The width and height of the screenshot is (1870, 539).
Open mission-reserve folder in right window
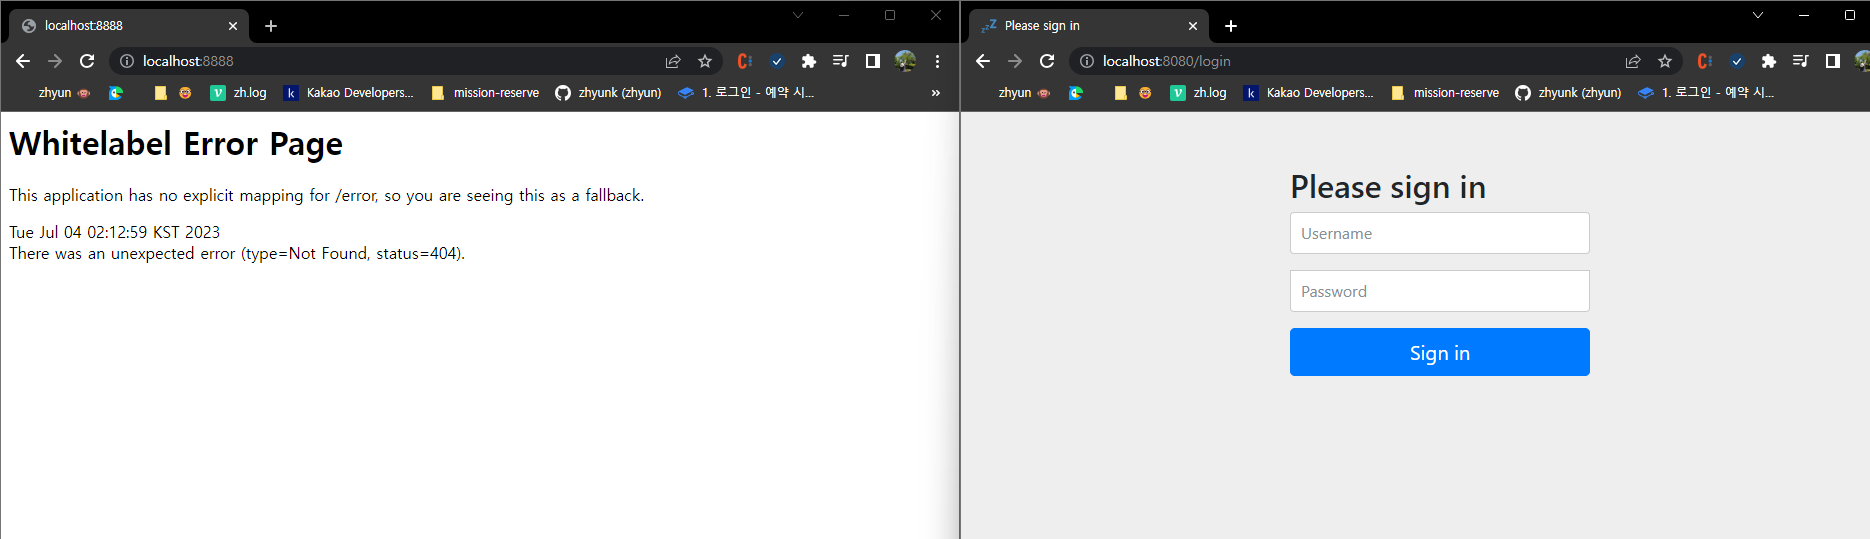pyautogui.click(x=1445, y=93)
